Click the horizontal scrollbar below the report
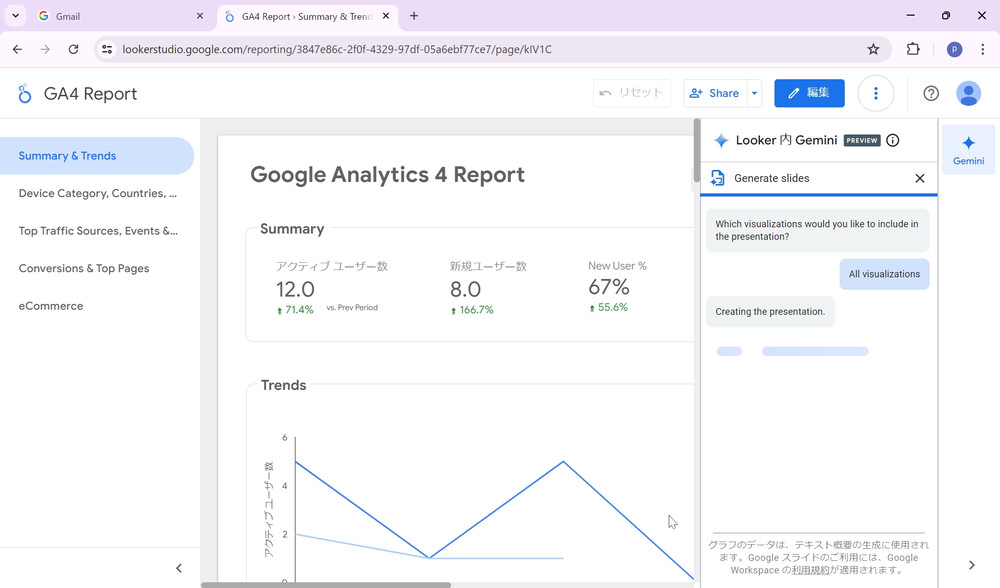Image resolution: width=1000 pixels, height=588 pixels. tap(326, 584)
